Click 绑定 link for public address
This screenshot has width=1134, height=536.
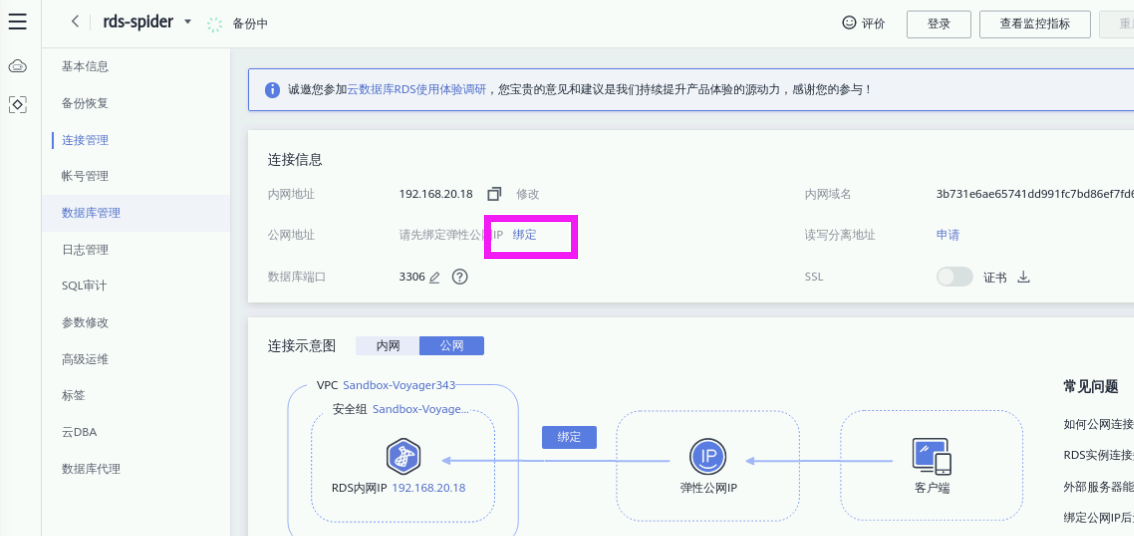[x=524, y=235]
